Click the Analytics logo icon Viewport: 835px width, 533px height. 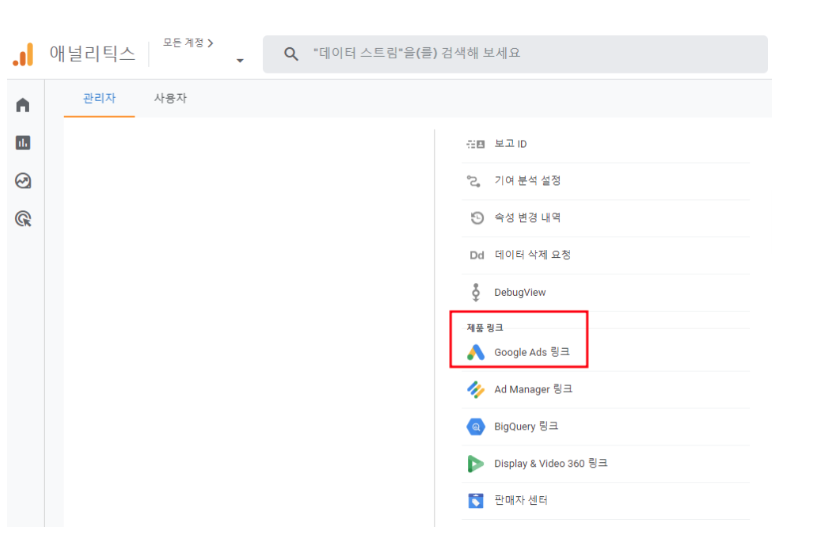pos(23,55)
